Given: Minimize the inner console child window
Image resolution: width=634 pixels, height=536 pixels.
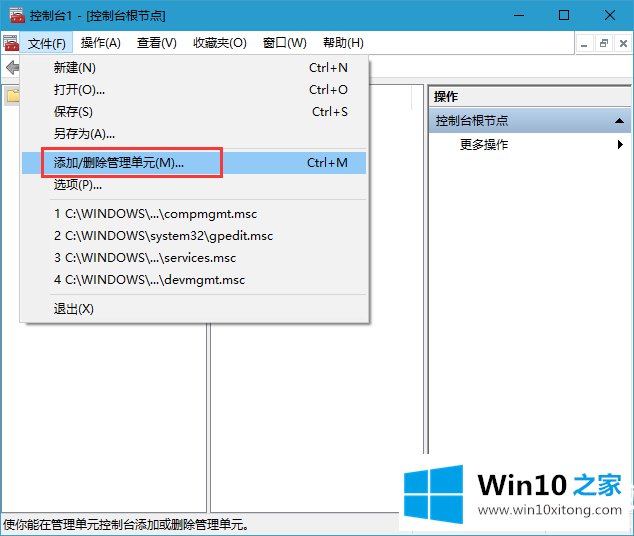Looking at the screenshot, I should (x=584, y=44).
